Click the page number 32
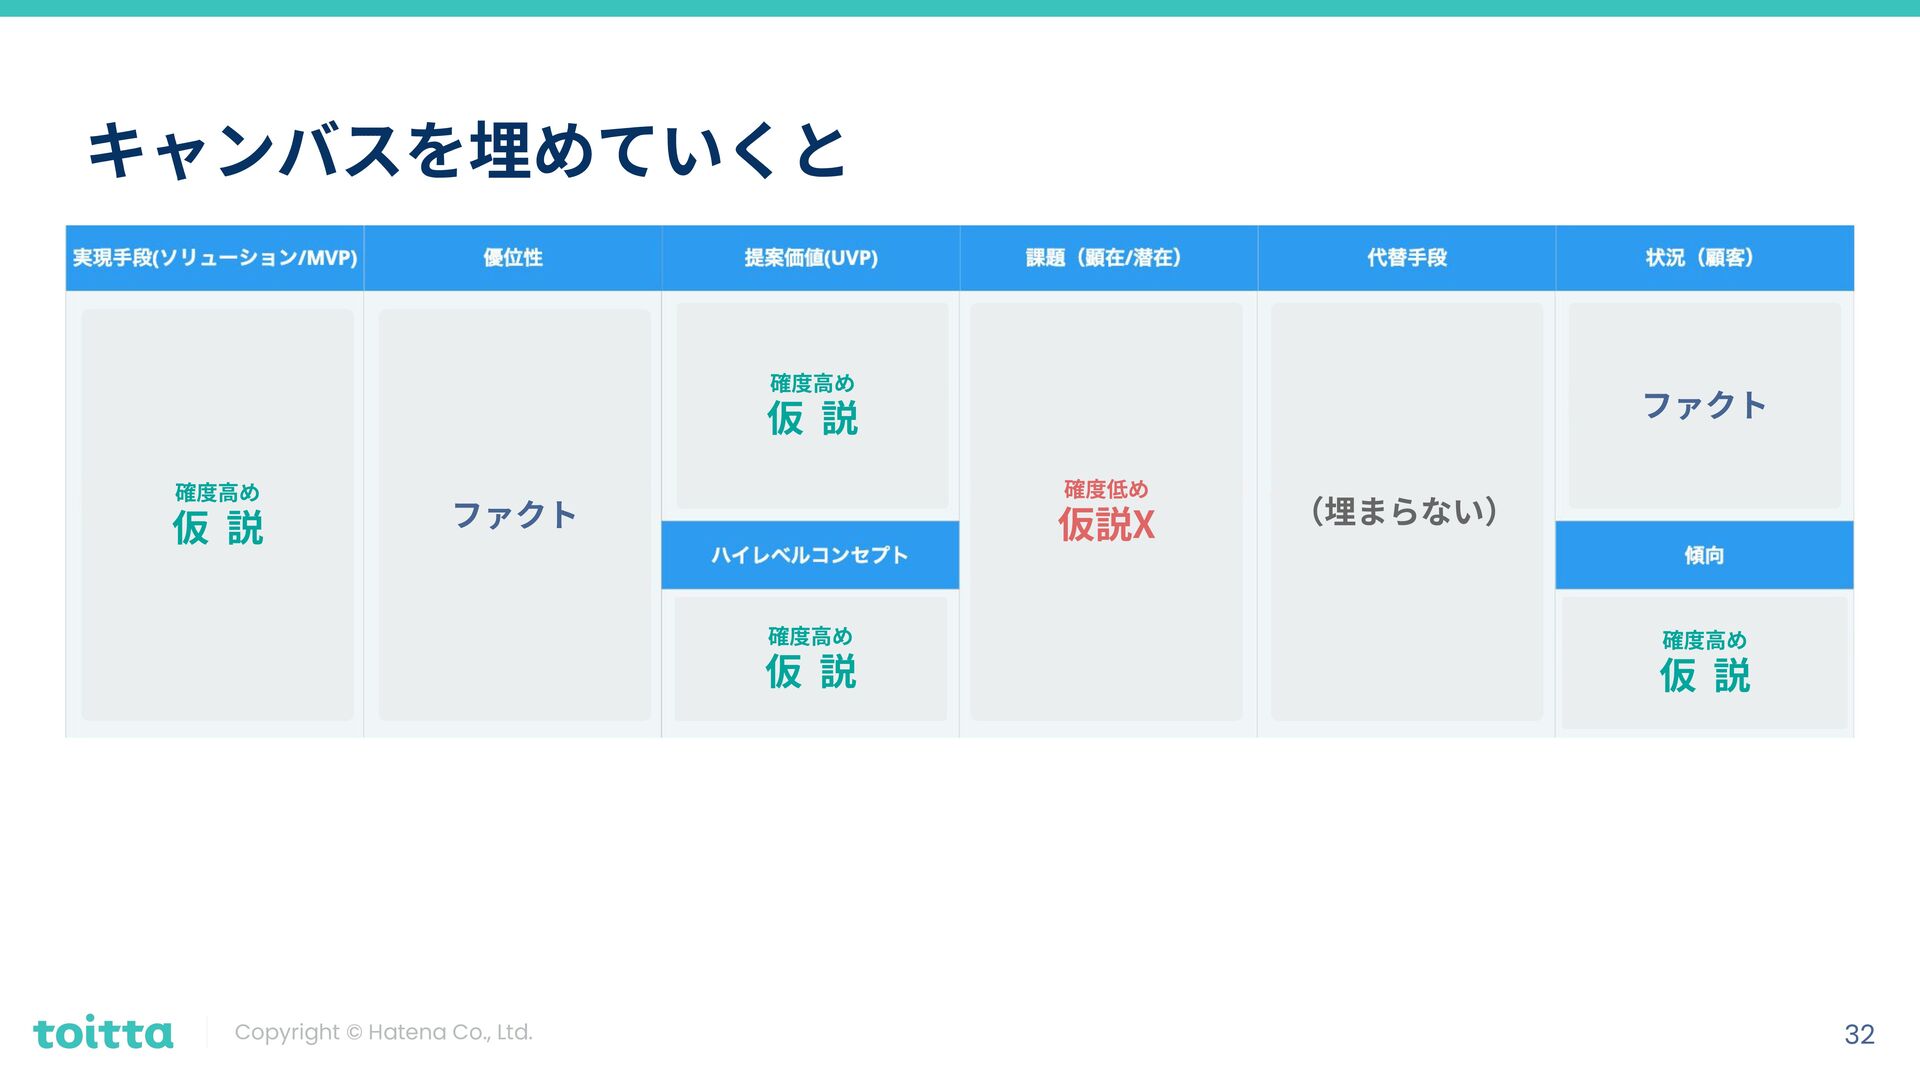Image resolution: width=1920 pixels, height=1080 pixels. point(1859,1034)
